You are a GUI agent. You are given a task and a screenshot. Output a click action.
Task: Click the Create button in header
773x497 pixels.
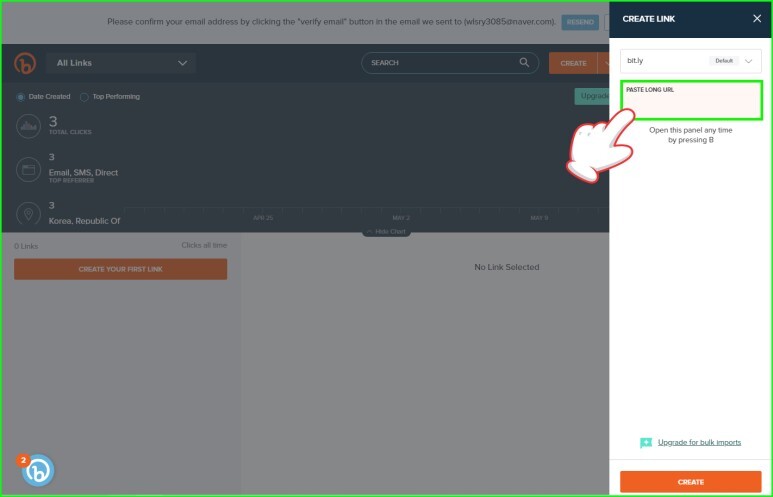point(573,63)
